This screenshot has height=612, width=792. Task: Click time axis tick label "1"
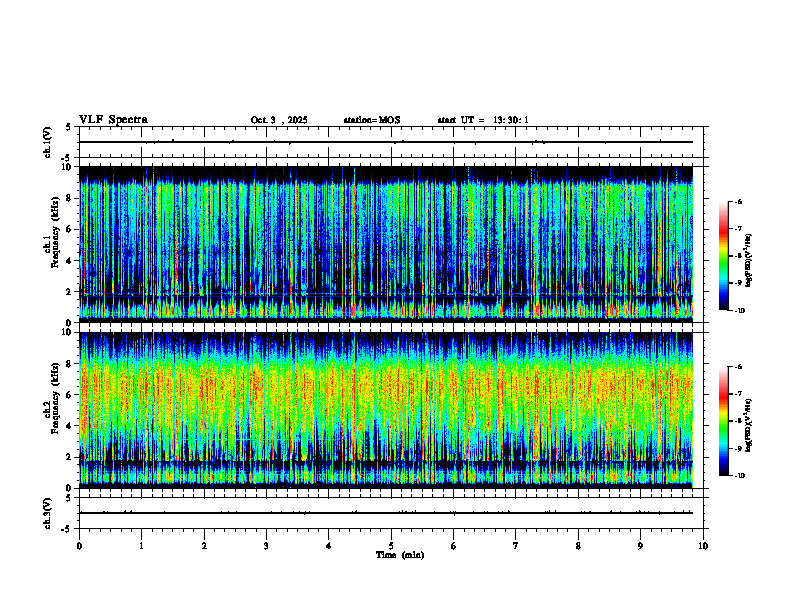click(x=141, y=546)
